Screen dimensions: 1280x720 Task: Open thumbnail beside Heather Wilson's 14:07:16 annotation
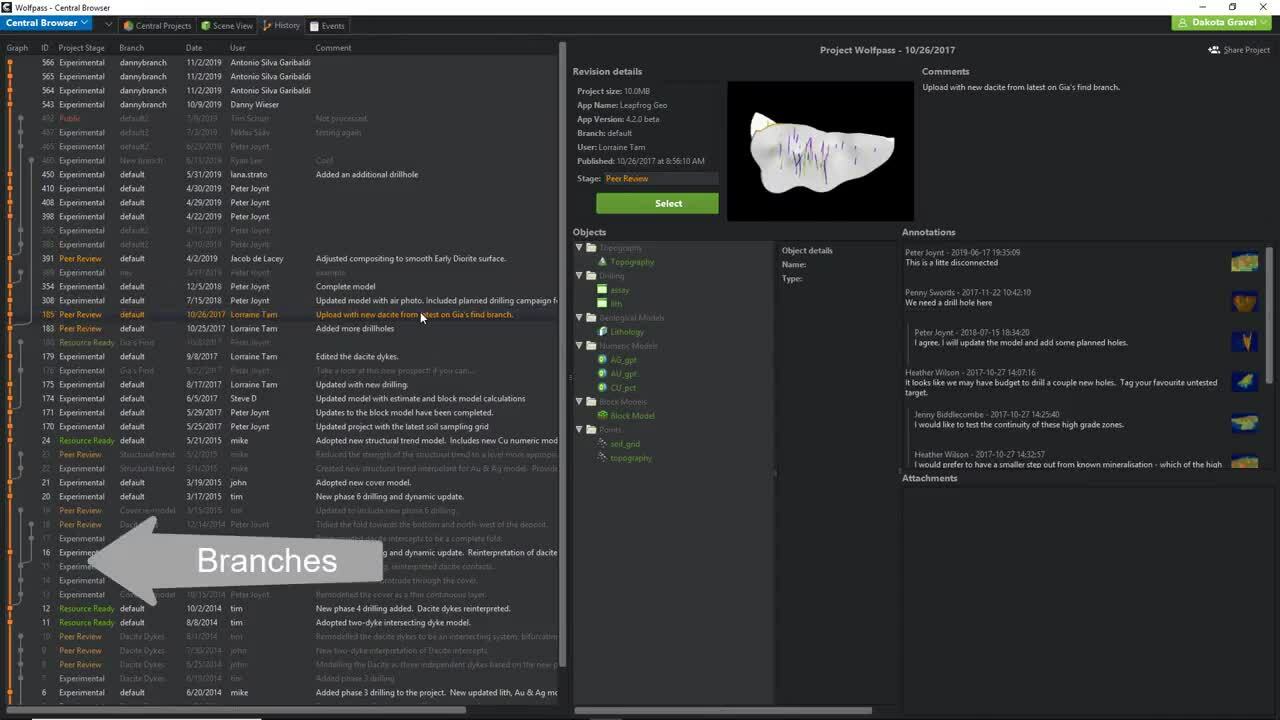[x=1245, y=382]
